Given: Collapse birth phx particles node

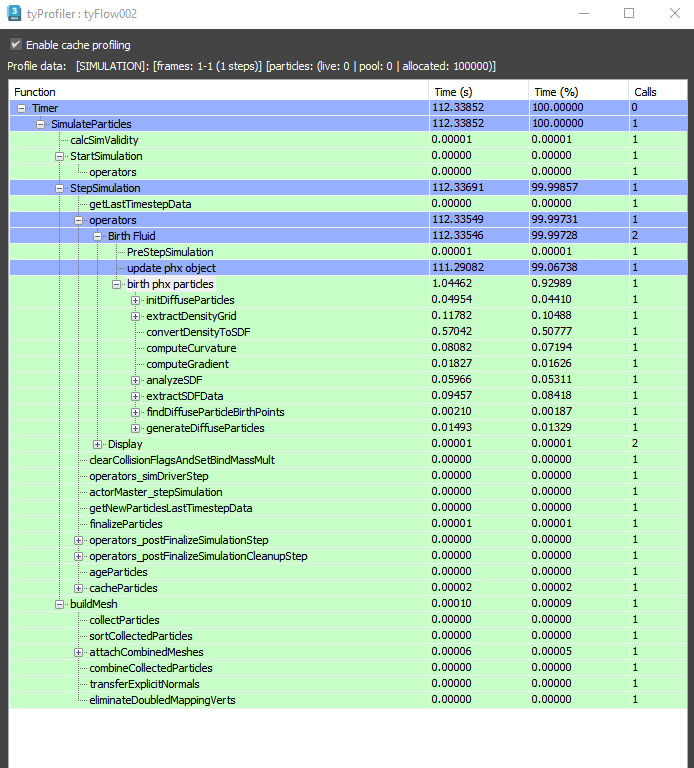Looking at the screenshot, I should [x=117, y=284].
